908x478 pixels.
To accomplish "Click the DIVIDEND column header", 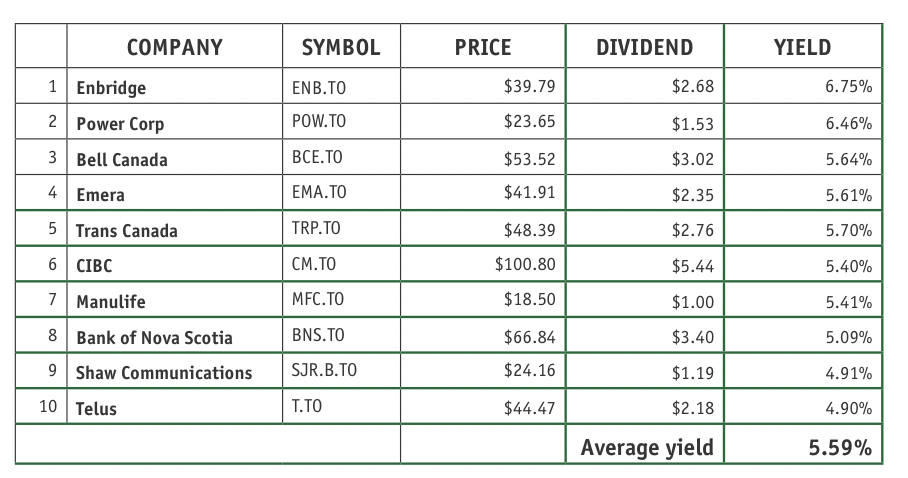I will tap(645, 47).
